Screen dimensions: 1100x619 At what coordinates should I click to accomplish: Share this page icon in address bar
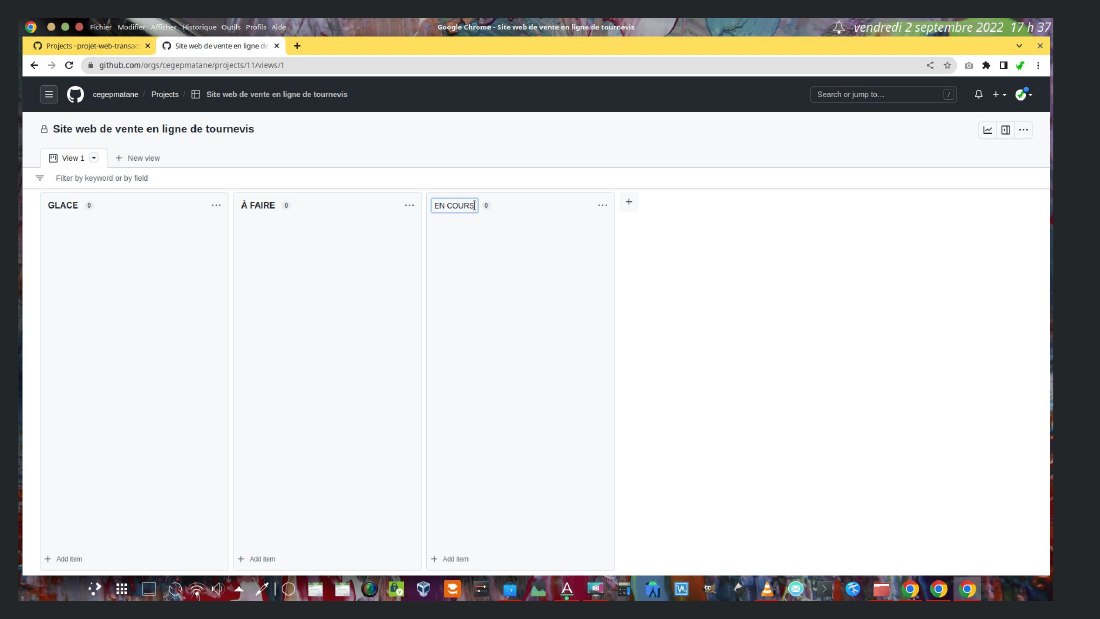click(x=930, y=65)
